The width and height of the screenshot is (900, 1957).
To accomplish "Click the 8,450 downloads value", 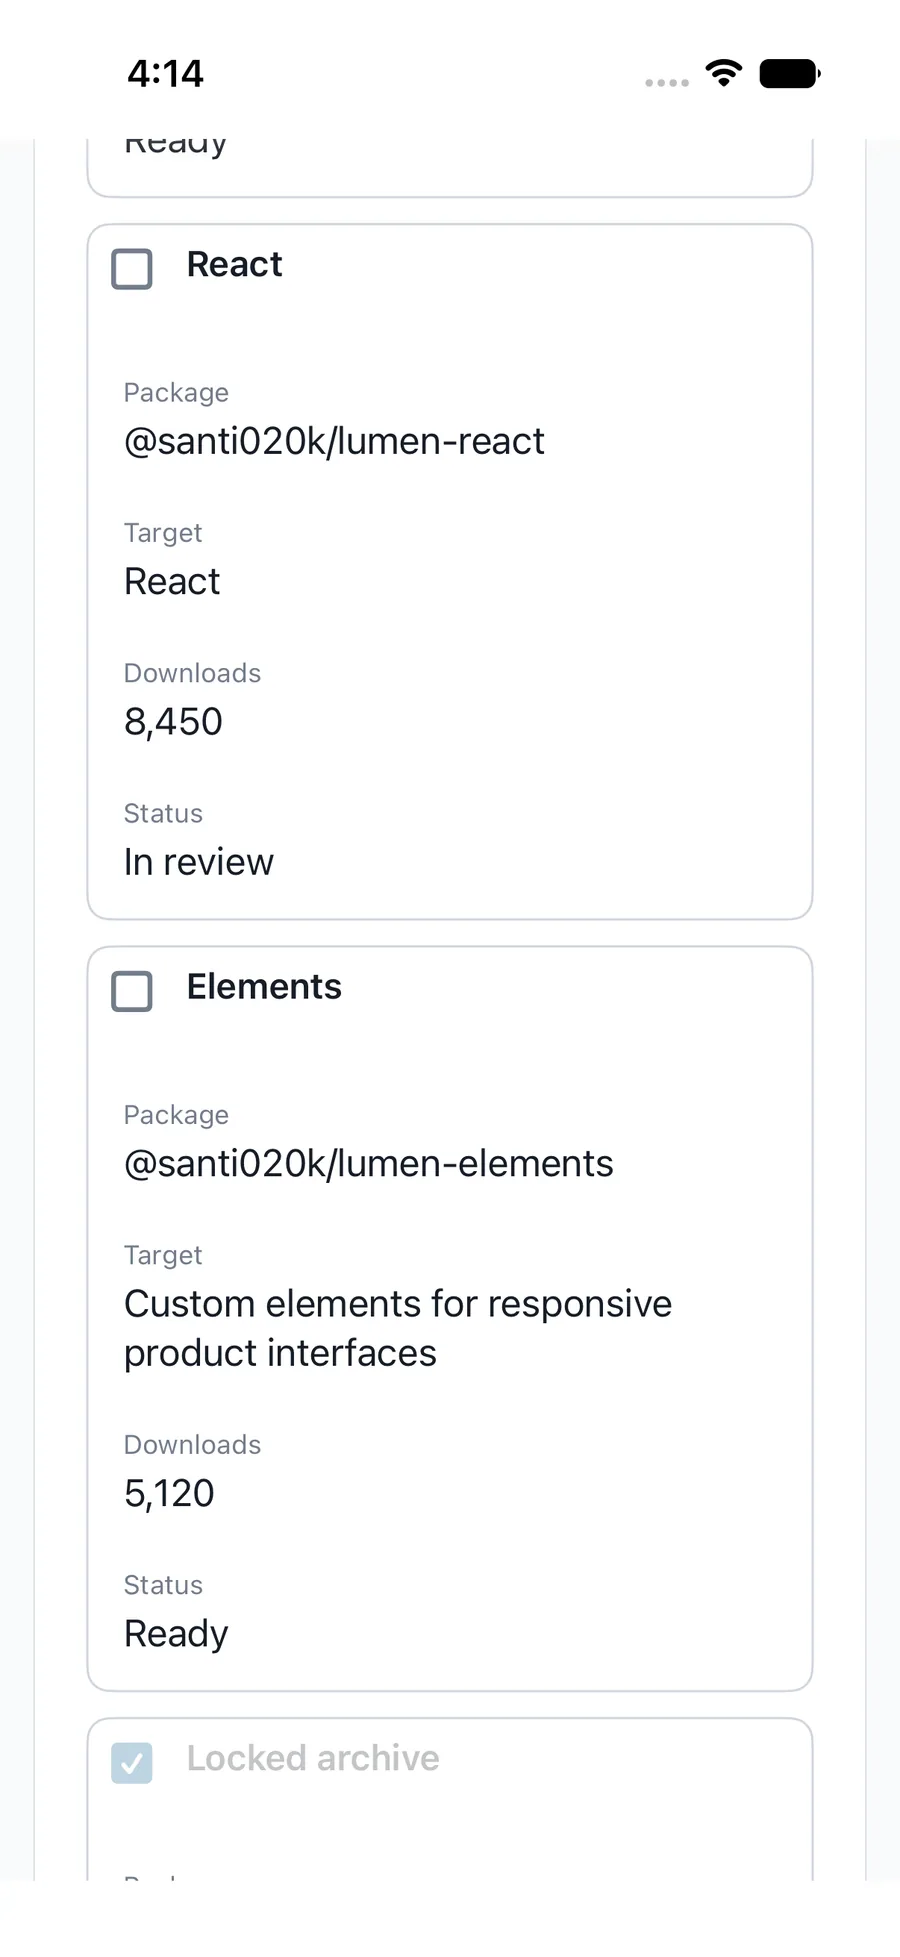I will (x=173, y=722).
